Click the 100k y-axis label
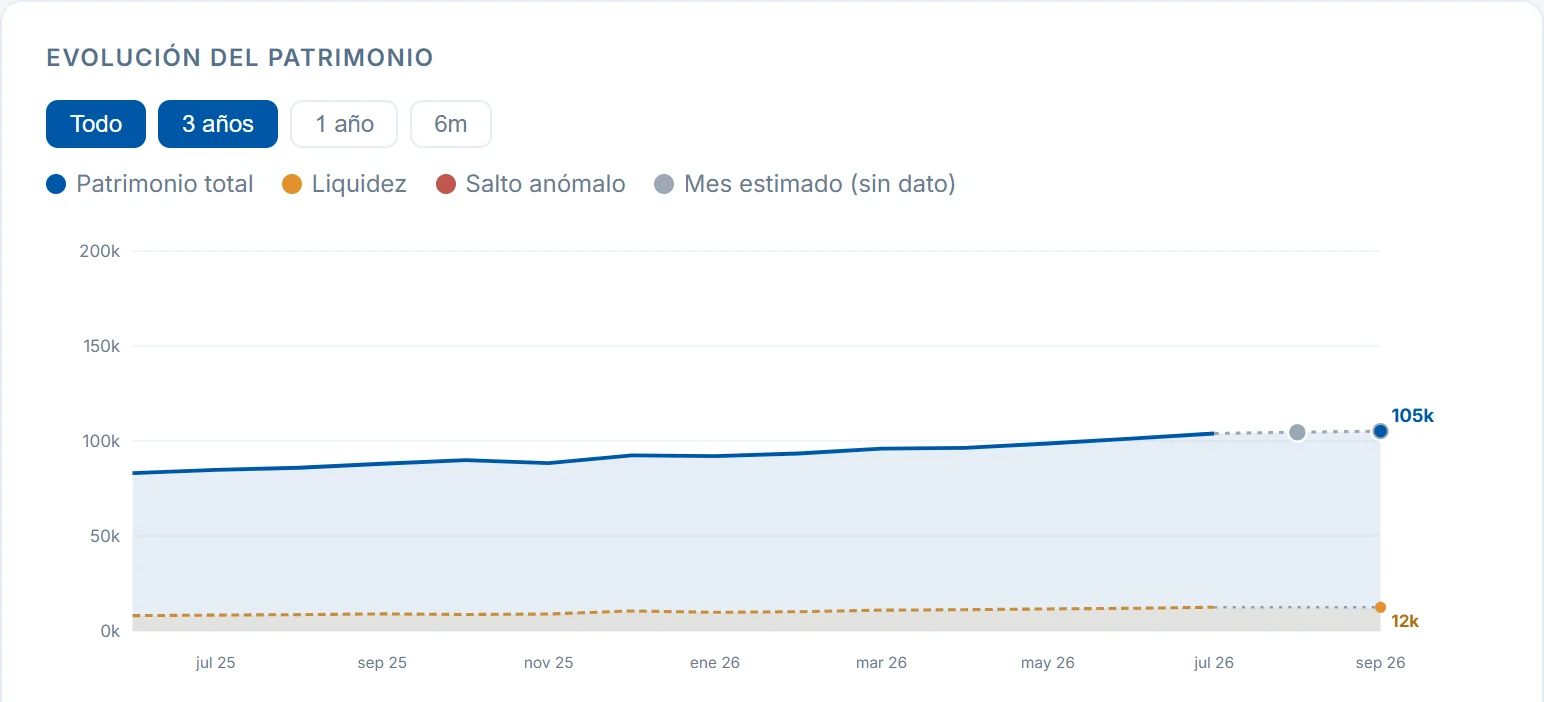Image resolution: width=1544 pixels, height=702 pixels. pos(100,441)
